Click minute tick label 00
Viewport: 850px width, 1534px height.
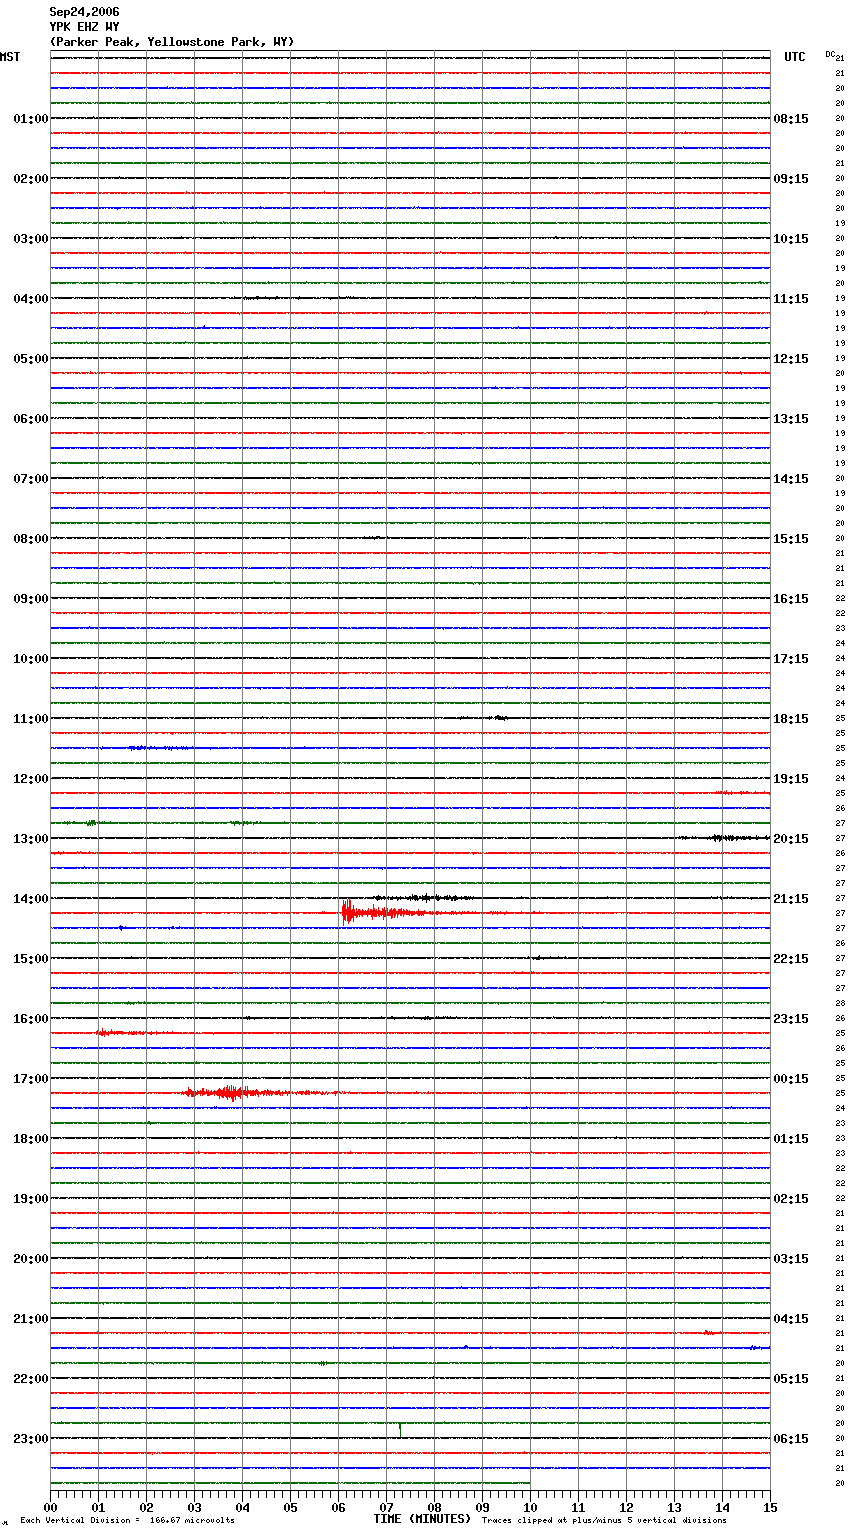(x=50, y=1507)
